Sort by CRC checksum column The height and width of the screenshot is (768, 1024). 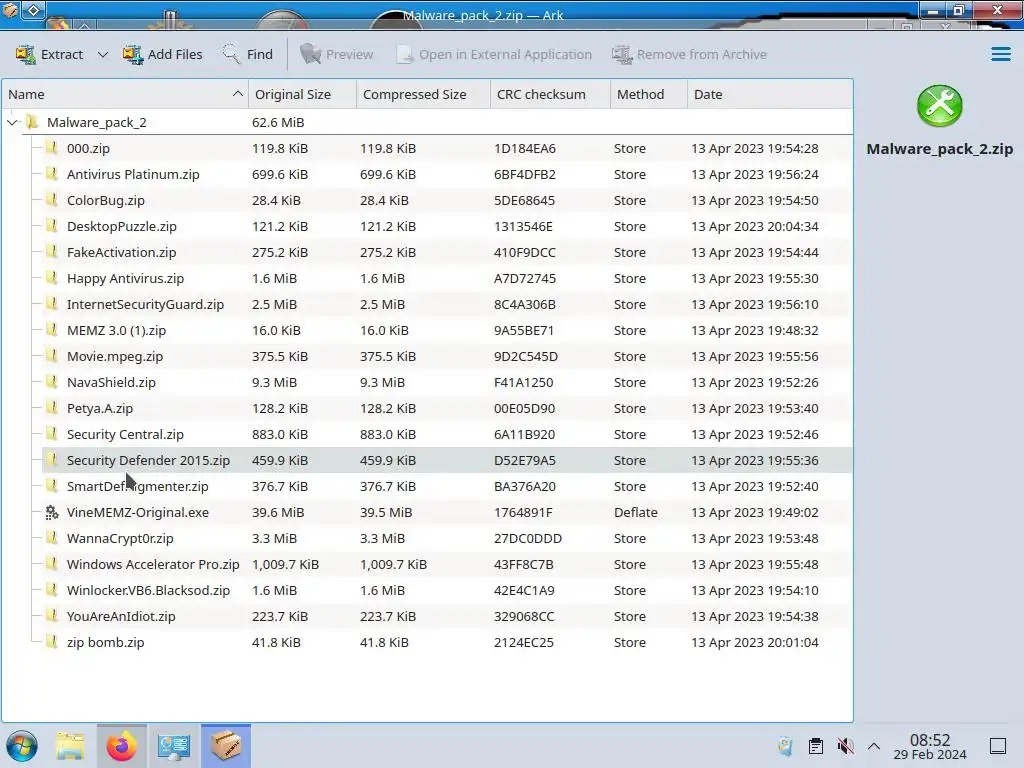coord(551,94)
